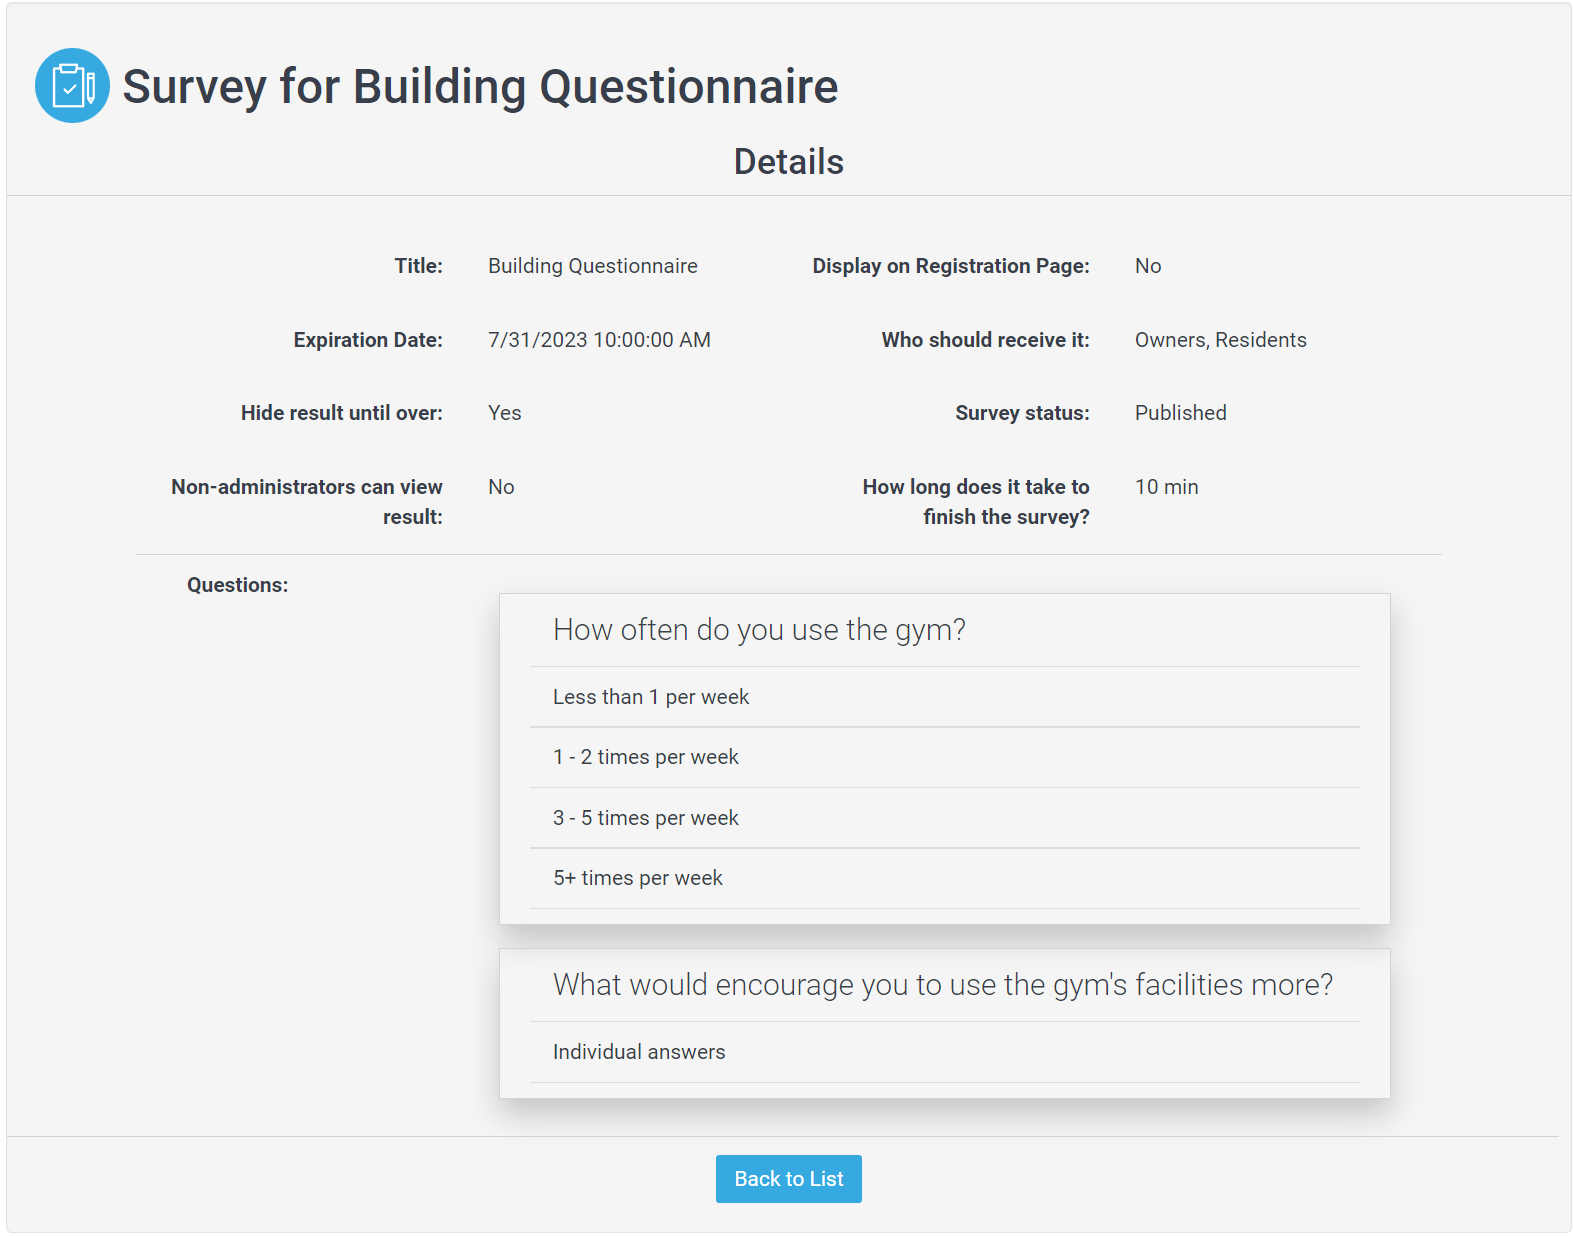The width and height of the screenshot is (1573, 1236).
Task: Click the 'Individual answers' row
Action: 944,1052
